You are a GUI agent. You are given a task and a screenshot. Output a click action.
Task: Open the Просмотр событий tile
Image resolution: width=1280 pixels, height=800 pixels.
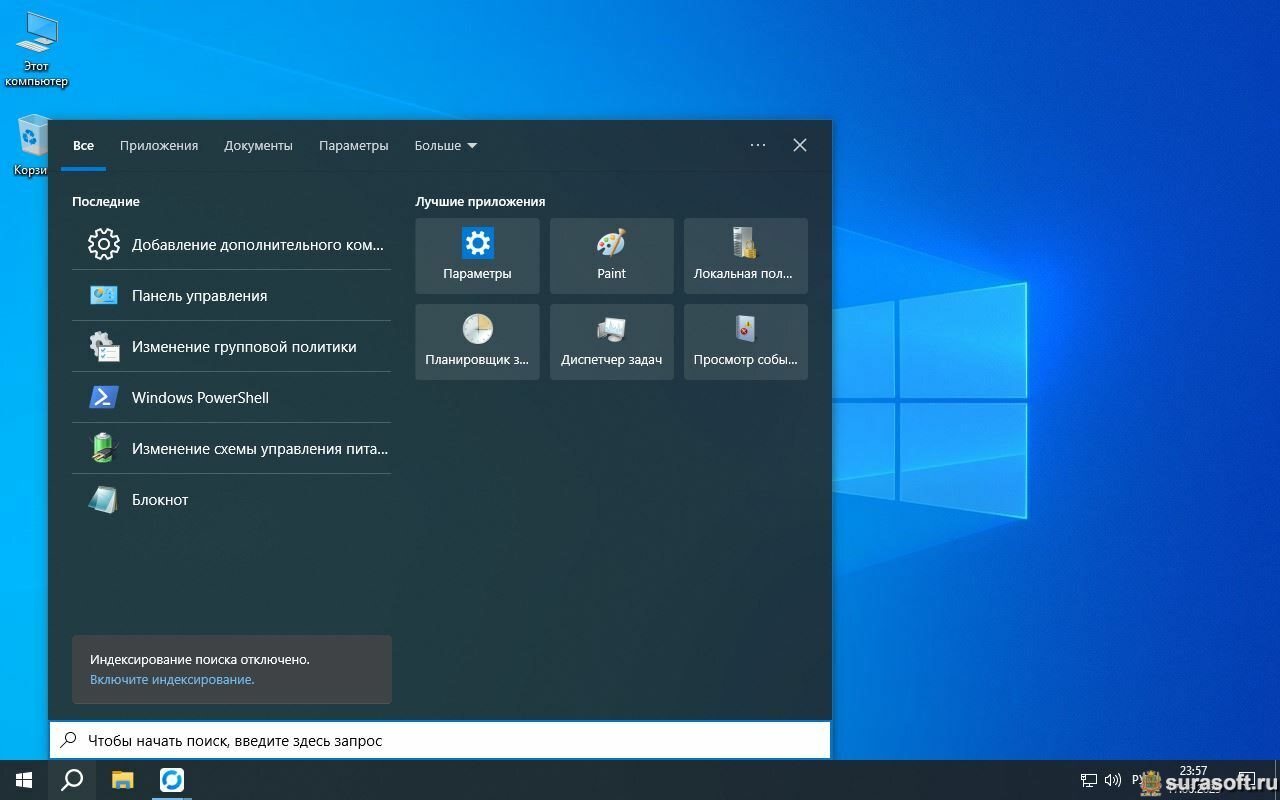(x=745, y=342)
